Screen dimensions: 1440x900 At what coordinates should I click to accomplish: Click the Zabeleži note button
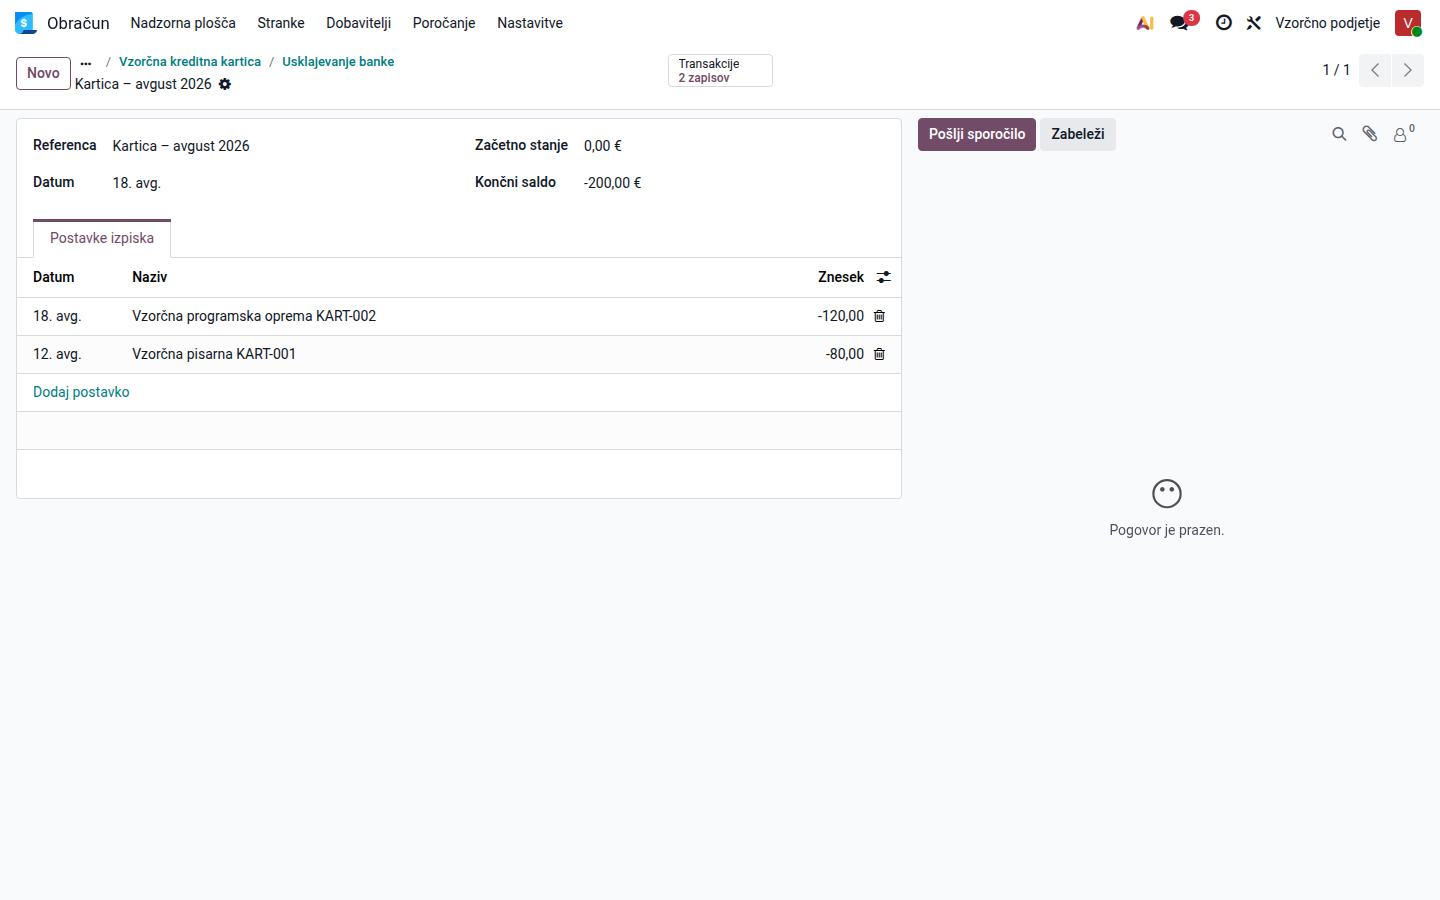(1078, 134)
